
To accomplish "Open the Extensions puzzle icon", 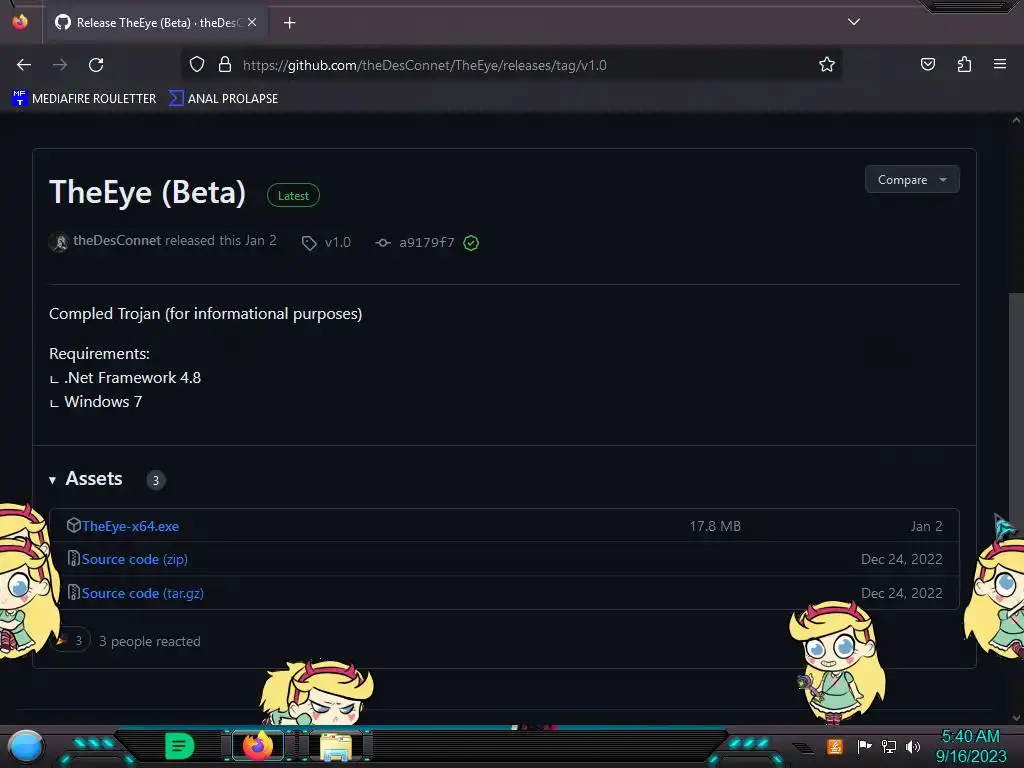I will click(964, 65).
